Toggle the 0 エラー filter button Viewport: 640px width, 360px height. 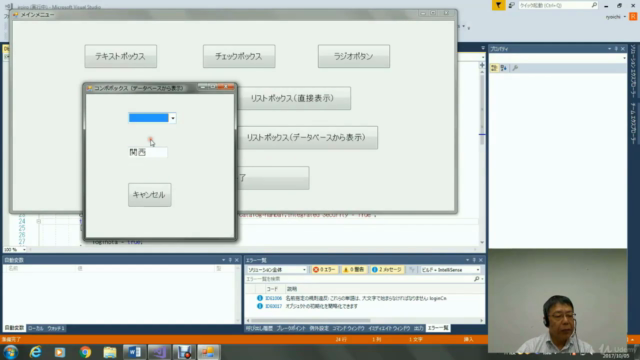(x=324, y=270)
